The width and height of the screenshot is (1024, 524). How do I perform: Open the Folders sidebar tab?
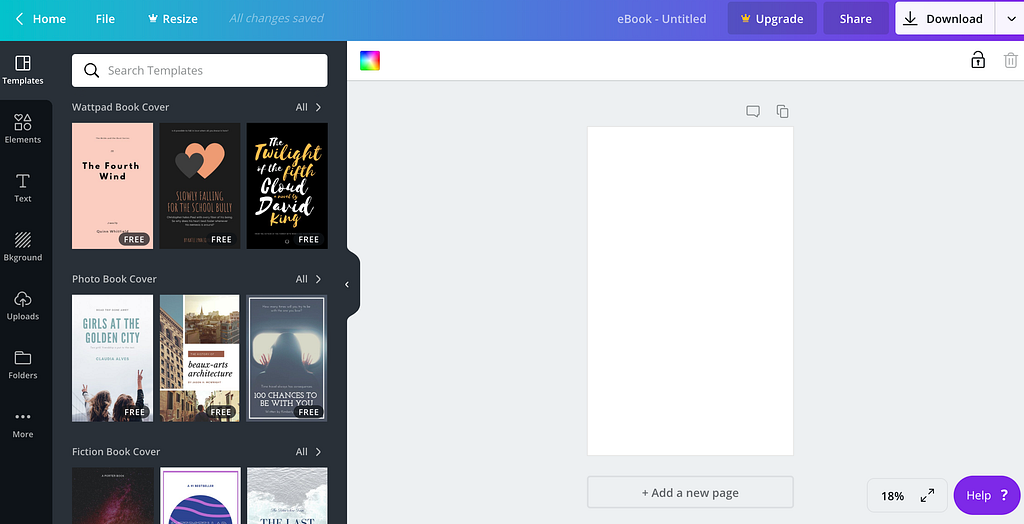pos(23,364)
